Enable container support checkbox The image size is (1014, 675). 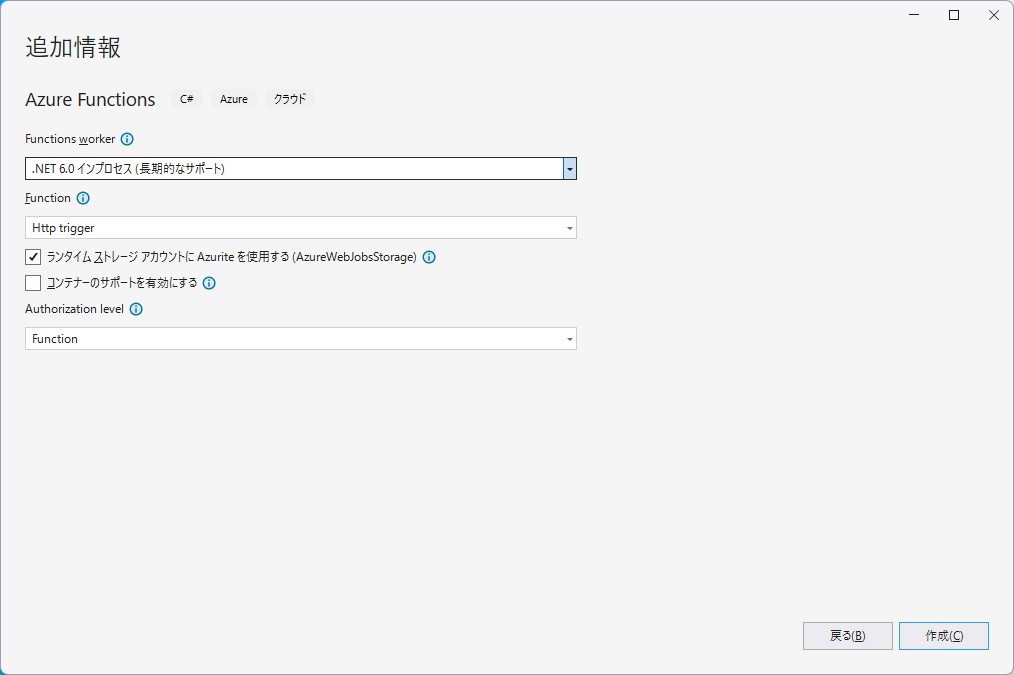33,283
